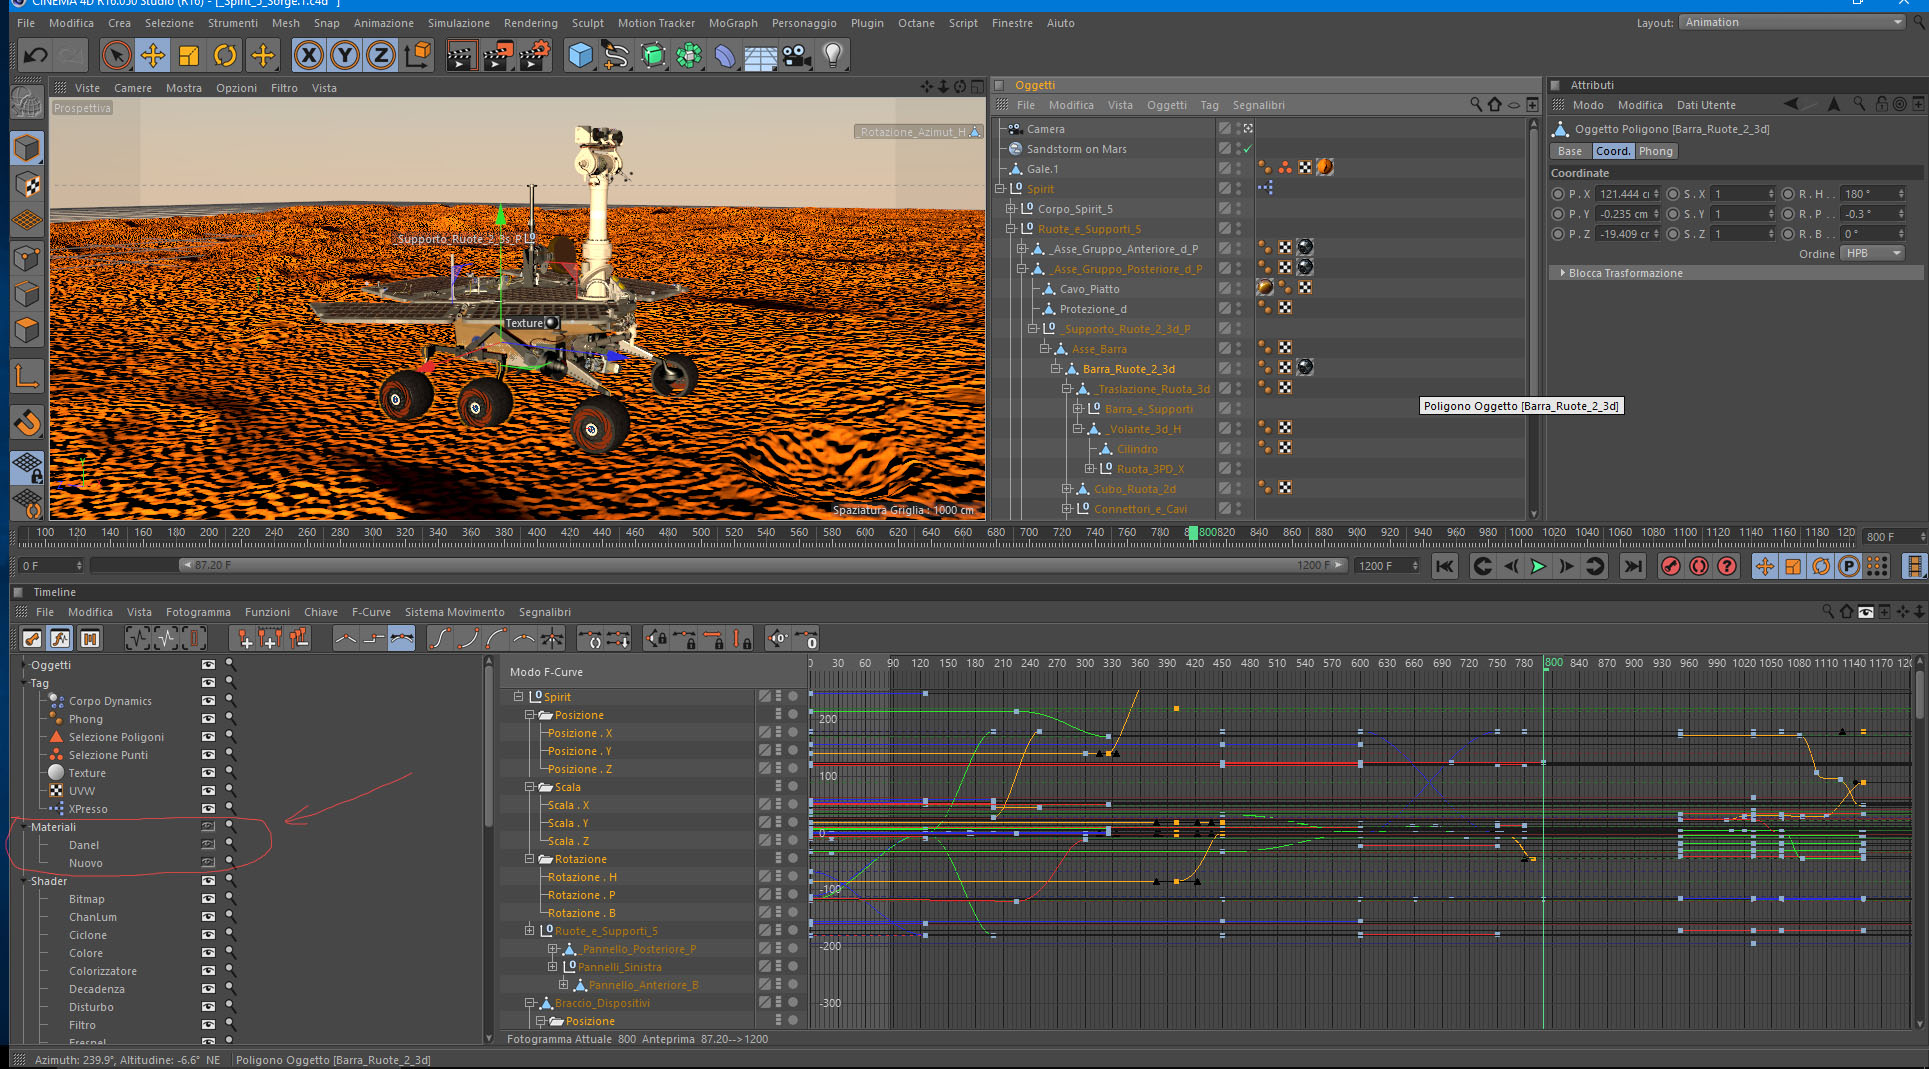Click Colorizzatore in the Shader list
The height and width of the screenshot is (1069, 1929).
(x=103, y=971)
